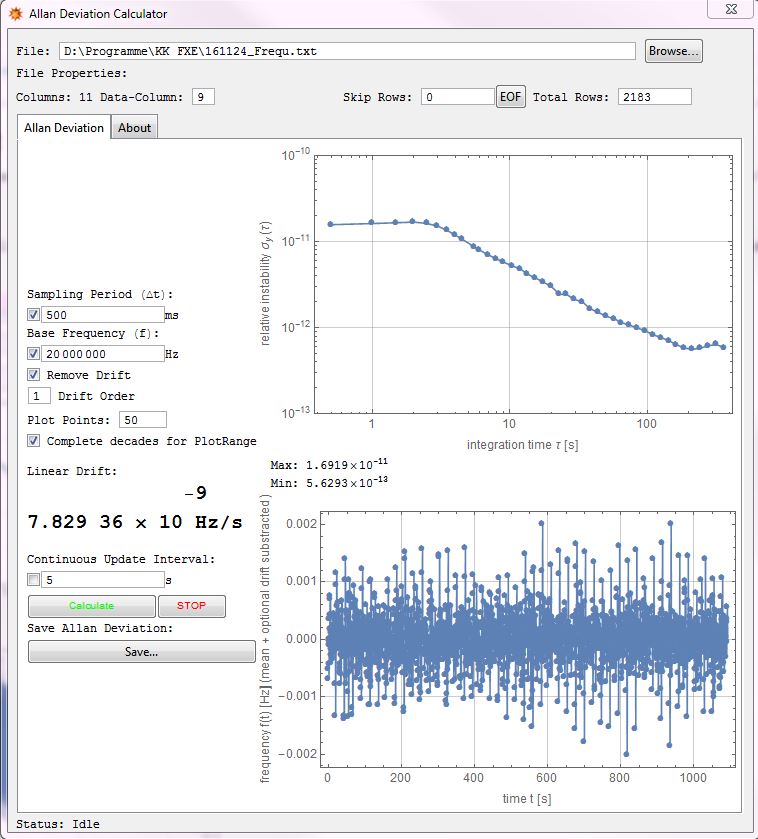Click the frequency versus time plot
Viewport: 758px width, 839px height.
tap(527, 640)
